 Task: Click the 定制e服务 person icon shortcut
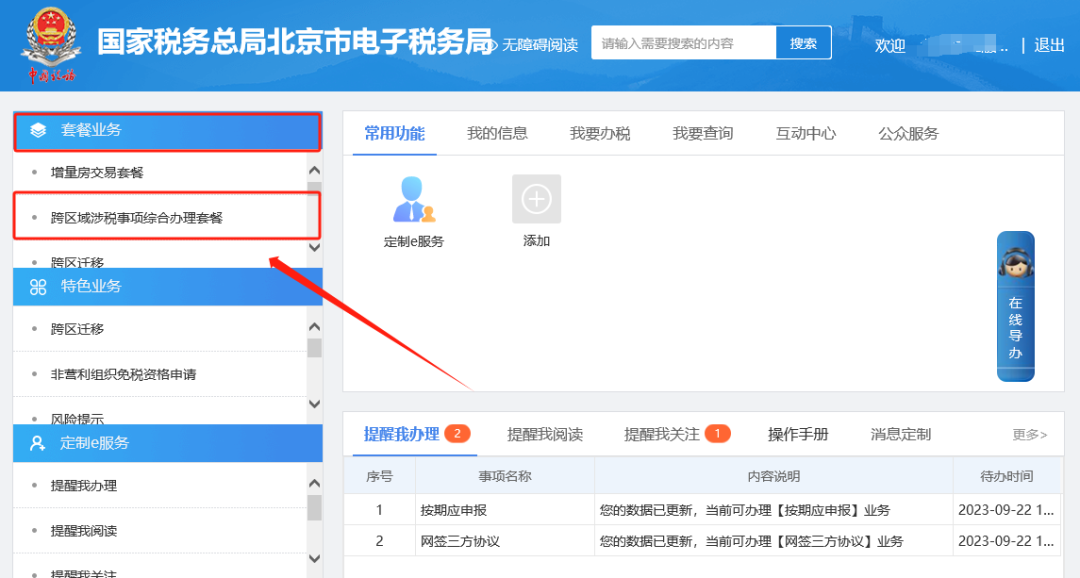click(413, 199)
